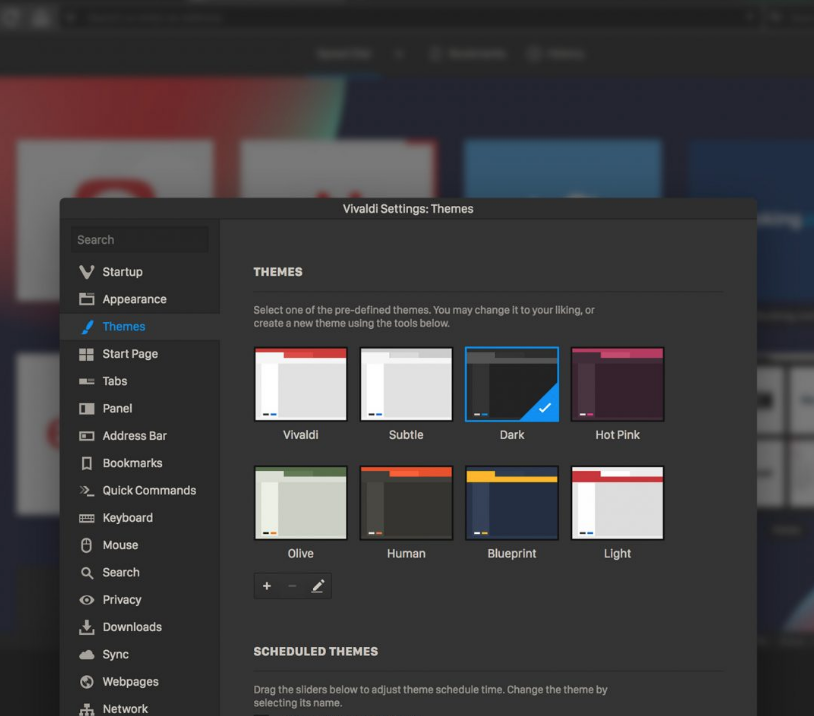Click the "THEMES" section heading
This screenshot has height=716, width=814.
(x=278, y=272)
